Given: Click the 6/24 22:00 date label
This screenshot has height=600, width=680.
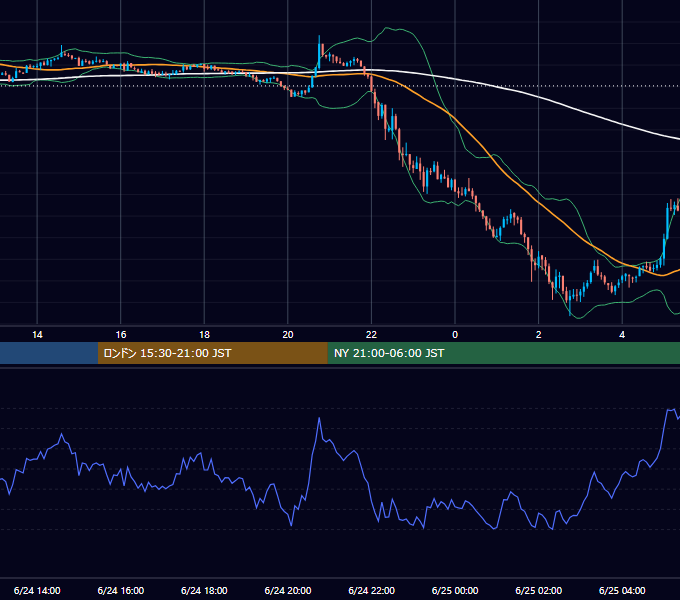Looking at the screenshot, I should pos(372,590).
